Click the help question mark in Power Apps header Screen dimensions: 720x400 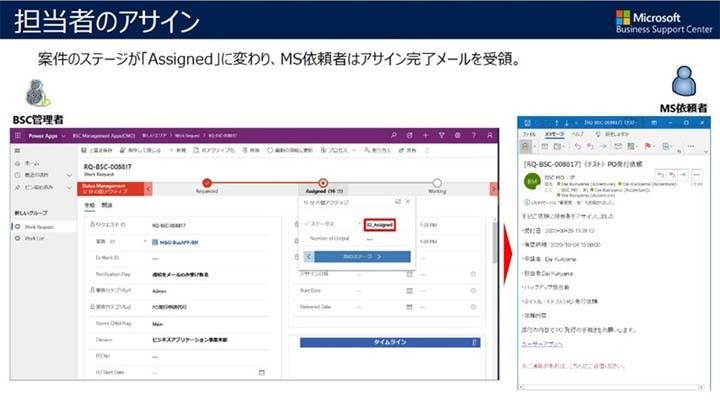click(473, 135)
